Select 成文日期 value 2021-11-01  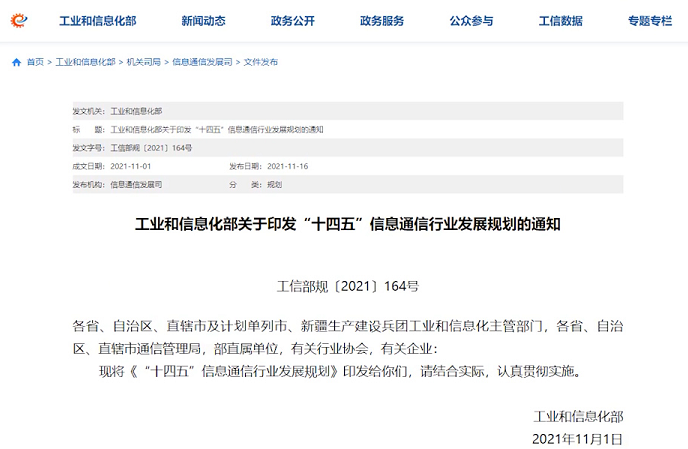coord(130,166)
